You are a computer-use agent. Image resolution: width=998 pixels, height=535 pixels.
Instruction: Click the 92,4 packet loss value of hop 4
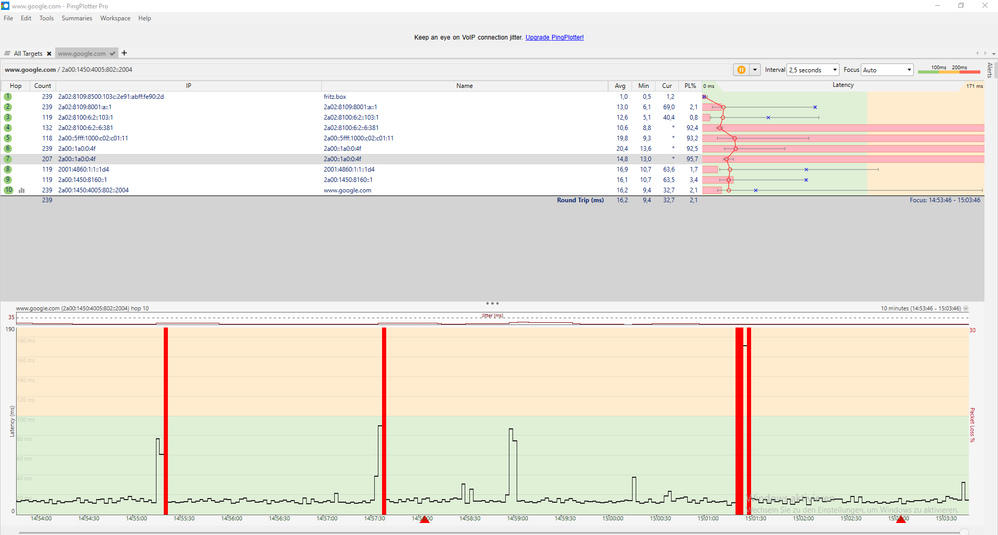tap(691, 128)
